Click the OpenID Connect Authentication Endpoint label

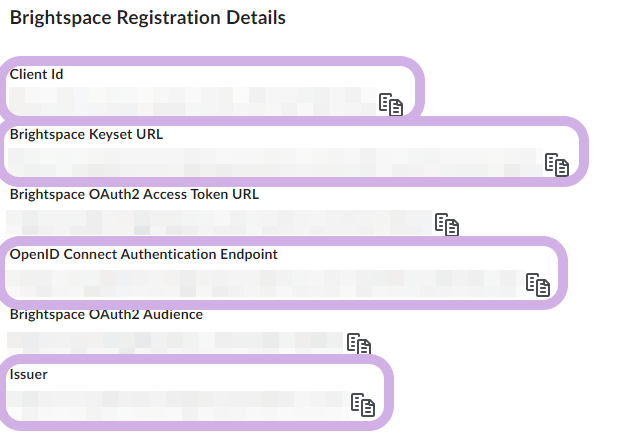[x=143, y=255]
